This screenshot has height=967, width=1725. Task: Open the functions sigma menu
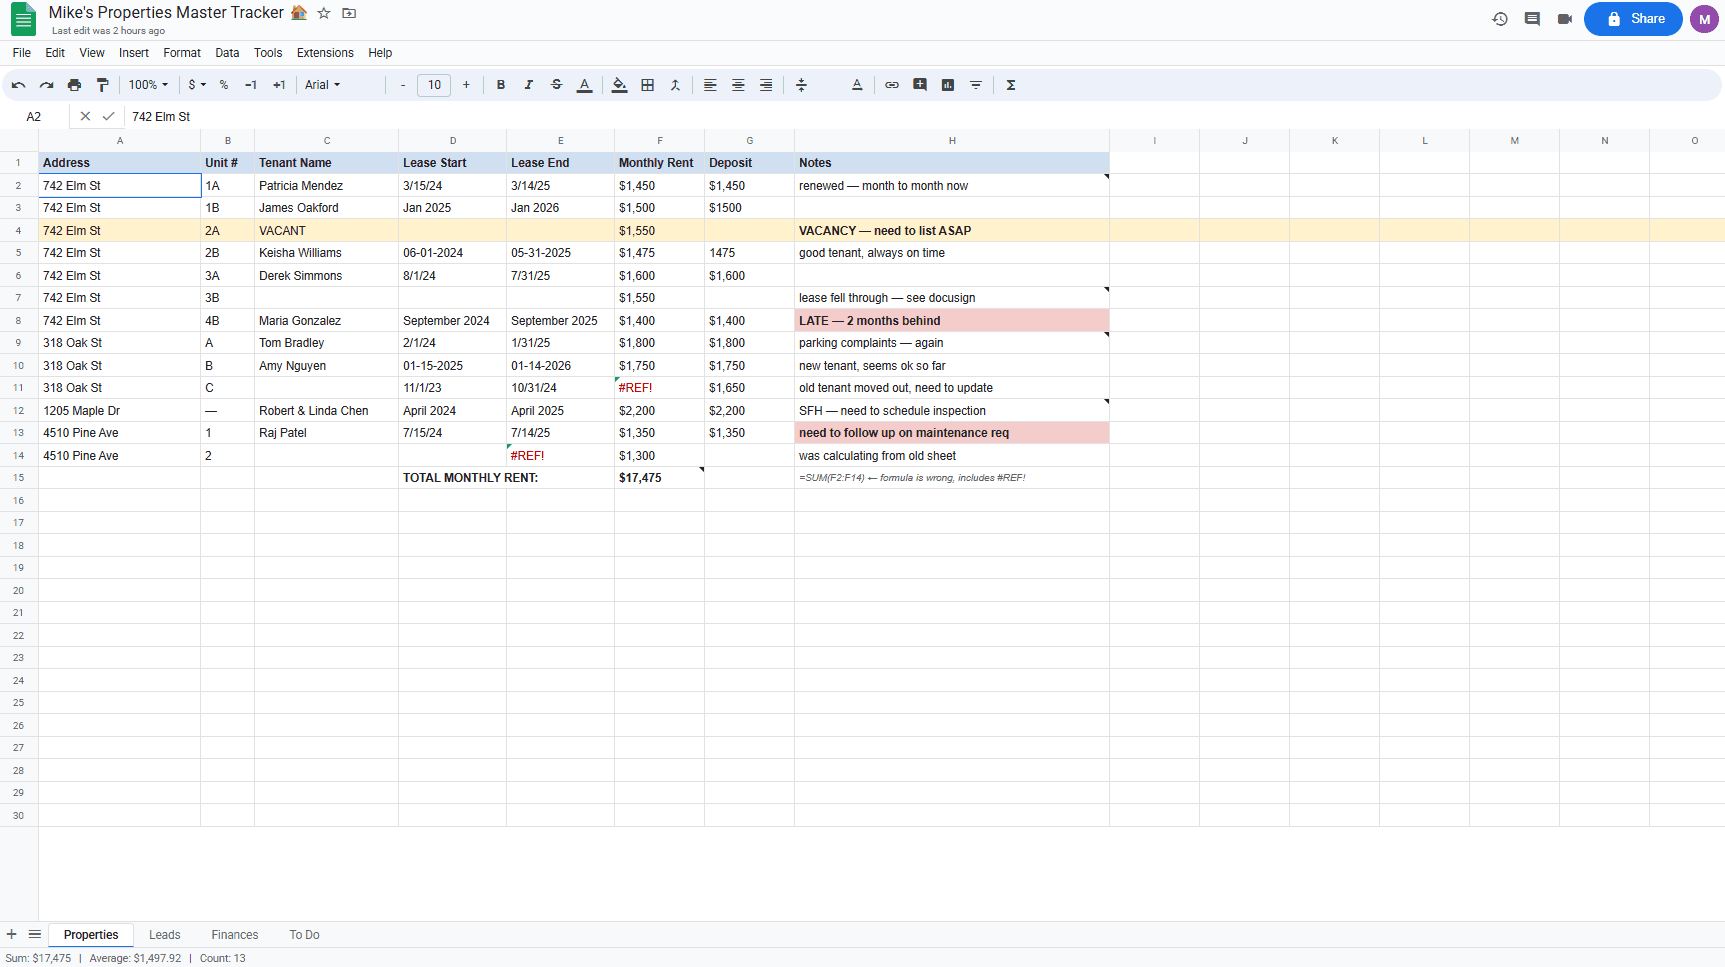click(x=1011, y=85)
